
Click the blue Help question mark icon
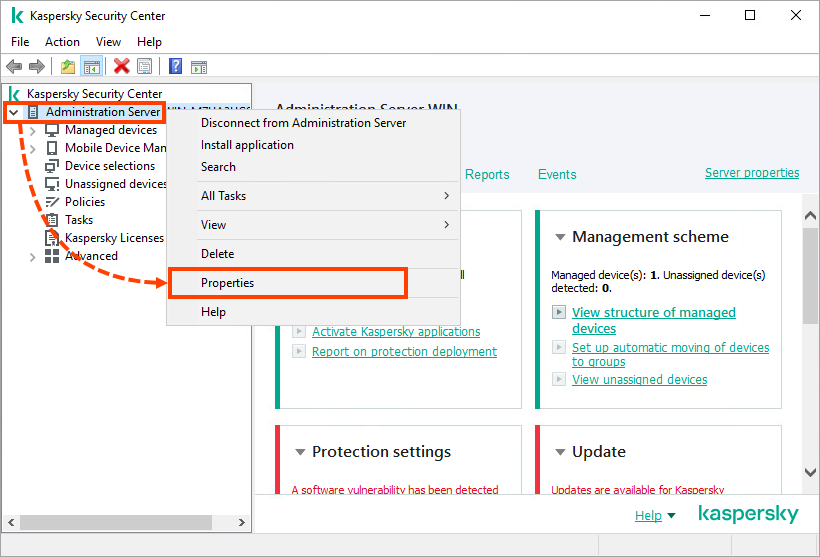(175, 67)
